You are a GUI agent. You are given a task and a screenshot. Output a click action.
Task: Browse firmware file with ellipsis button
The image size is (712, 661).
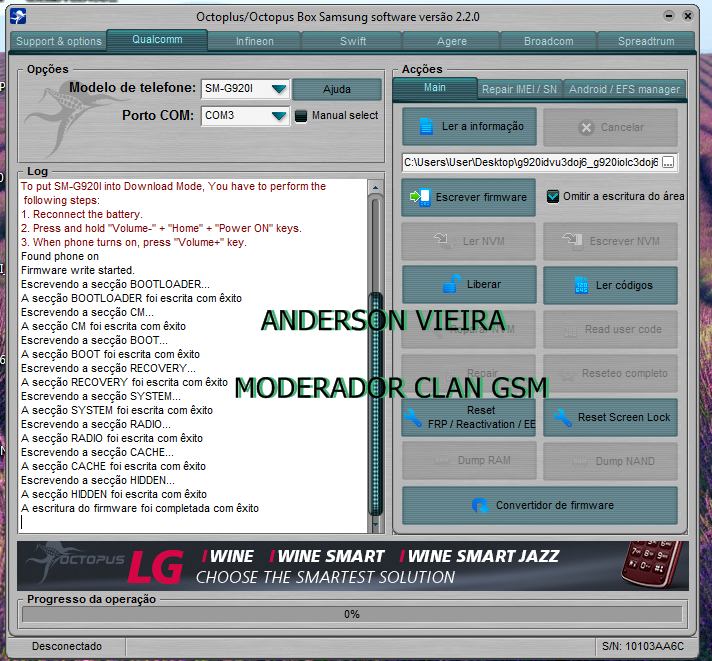668,163
